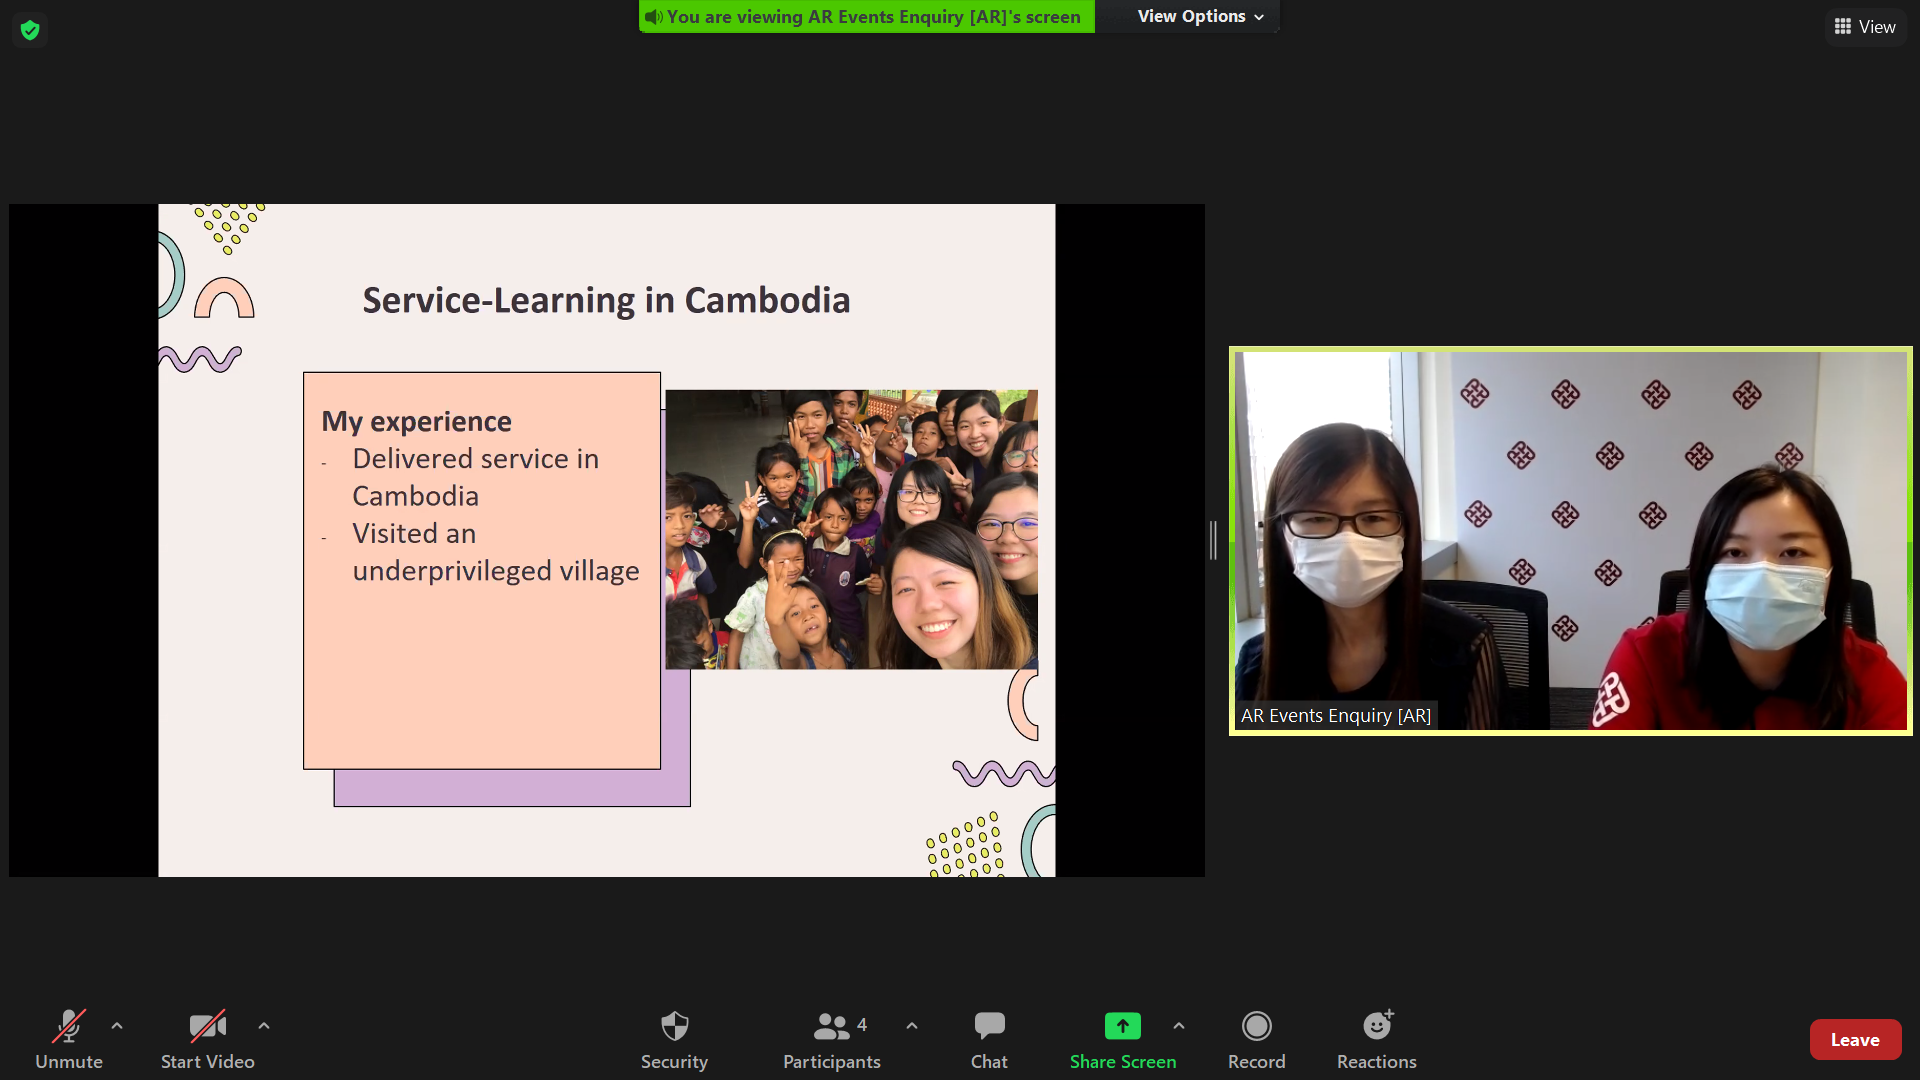
Task: Open share options arrow beside Share Screen
Action: tap(1179, 1026)
